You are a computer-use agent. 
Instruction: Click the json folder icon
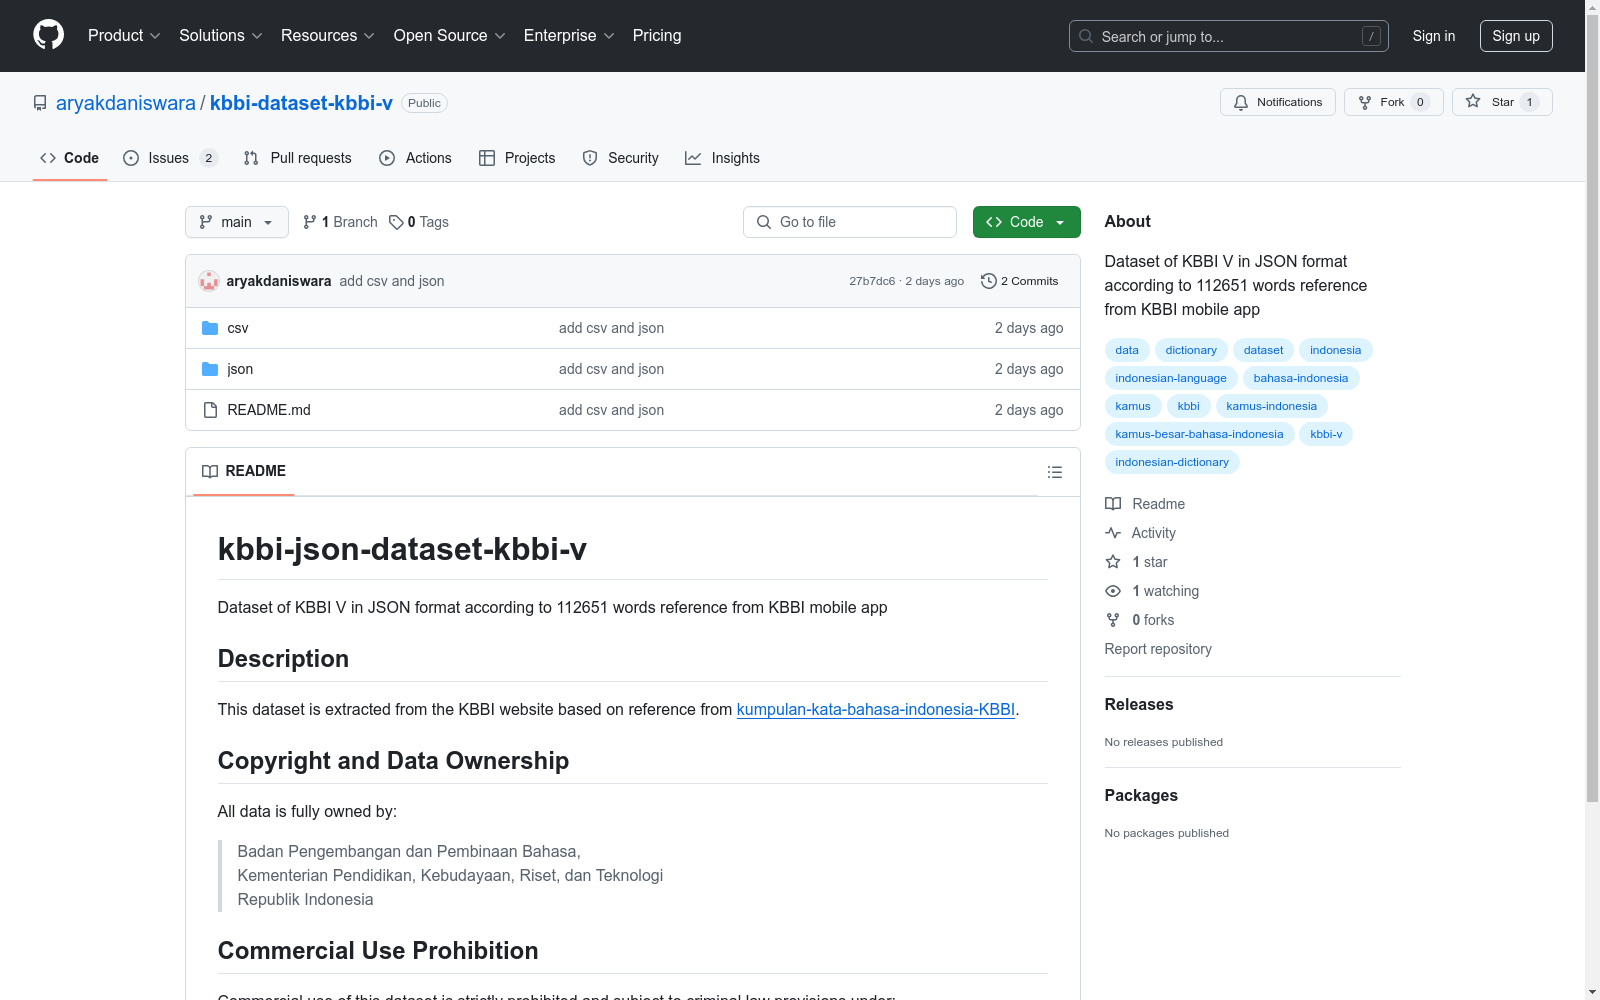[210, 369]
